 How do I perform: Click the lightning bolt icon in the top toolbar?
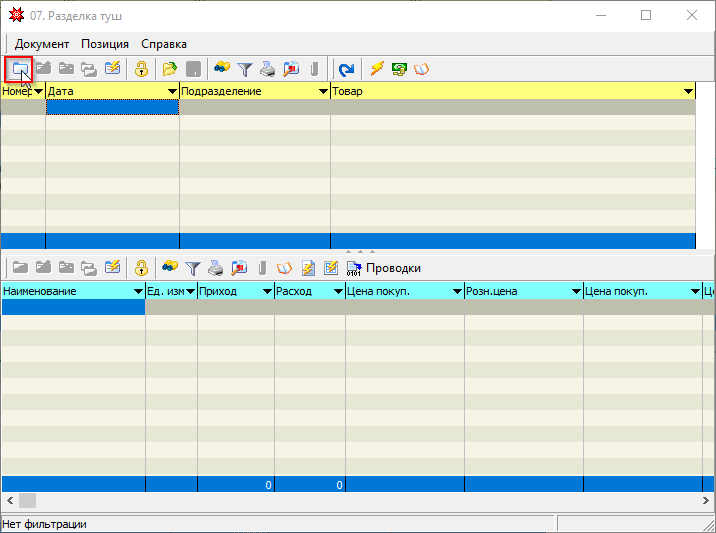tap(377, 69)
